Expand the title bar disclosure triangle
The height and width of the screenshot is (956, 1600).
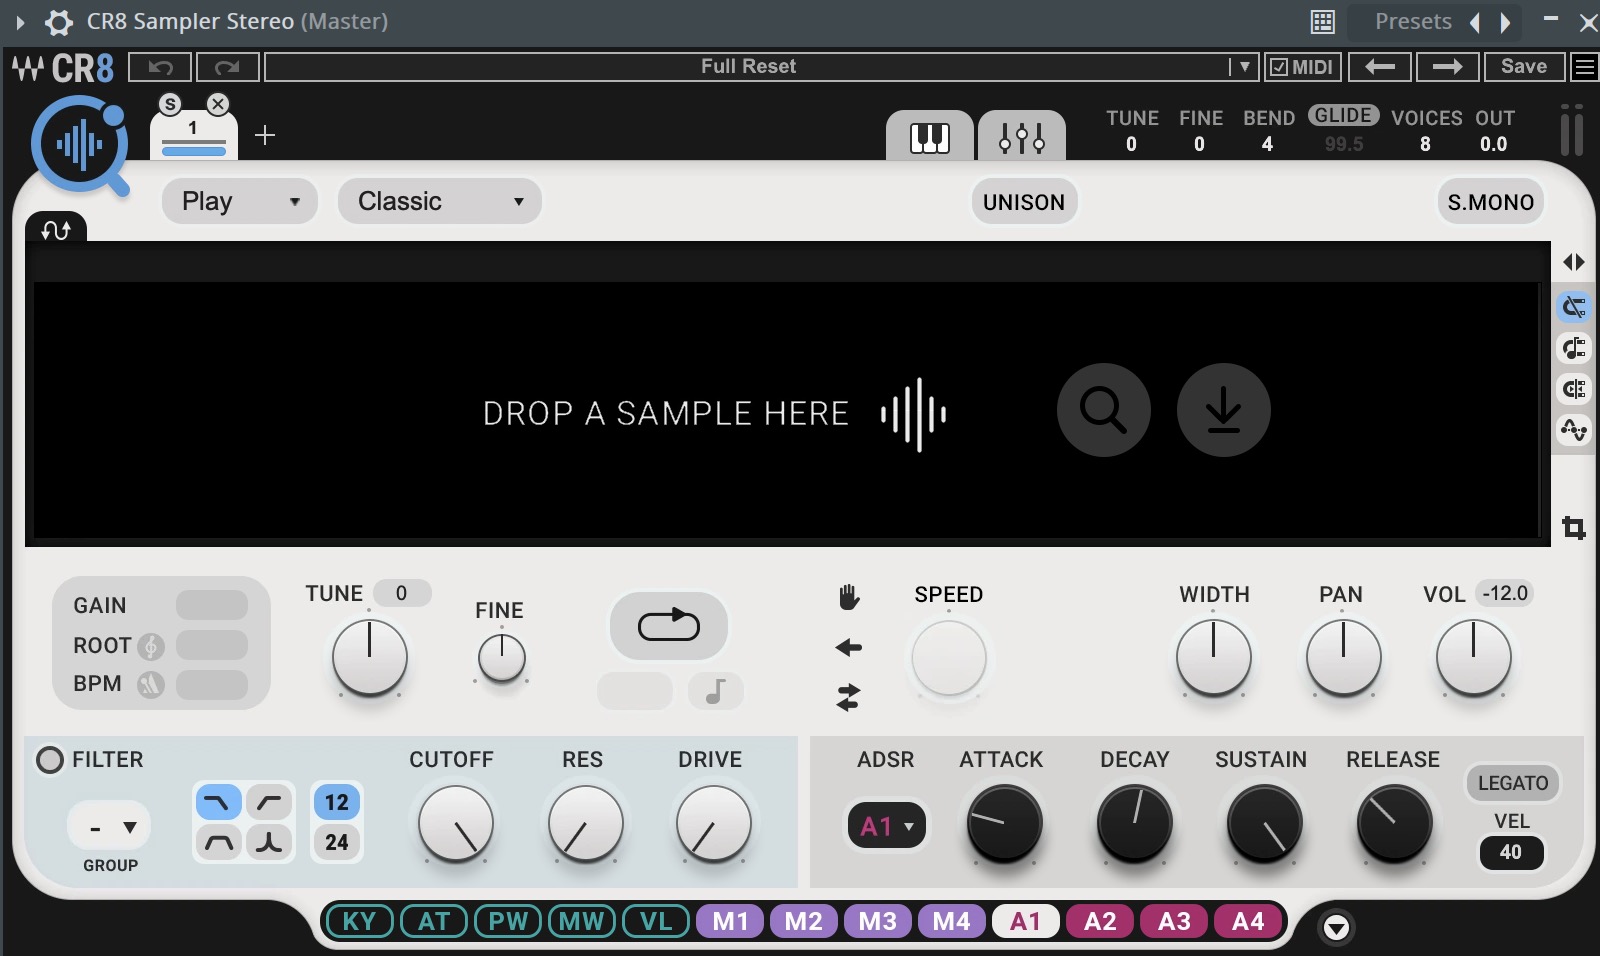[x=20, y=22]
